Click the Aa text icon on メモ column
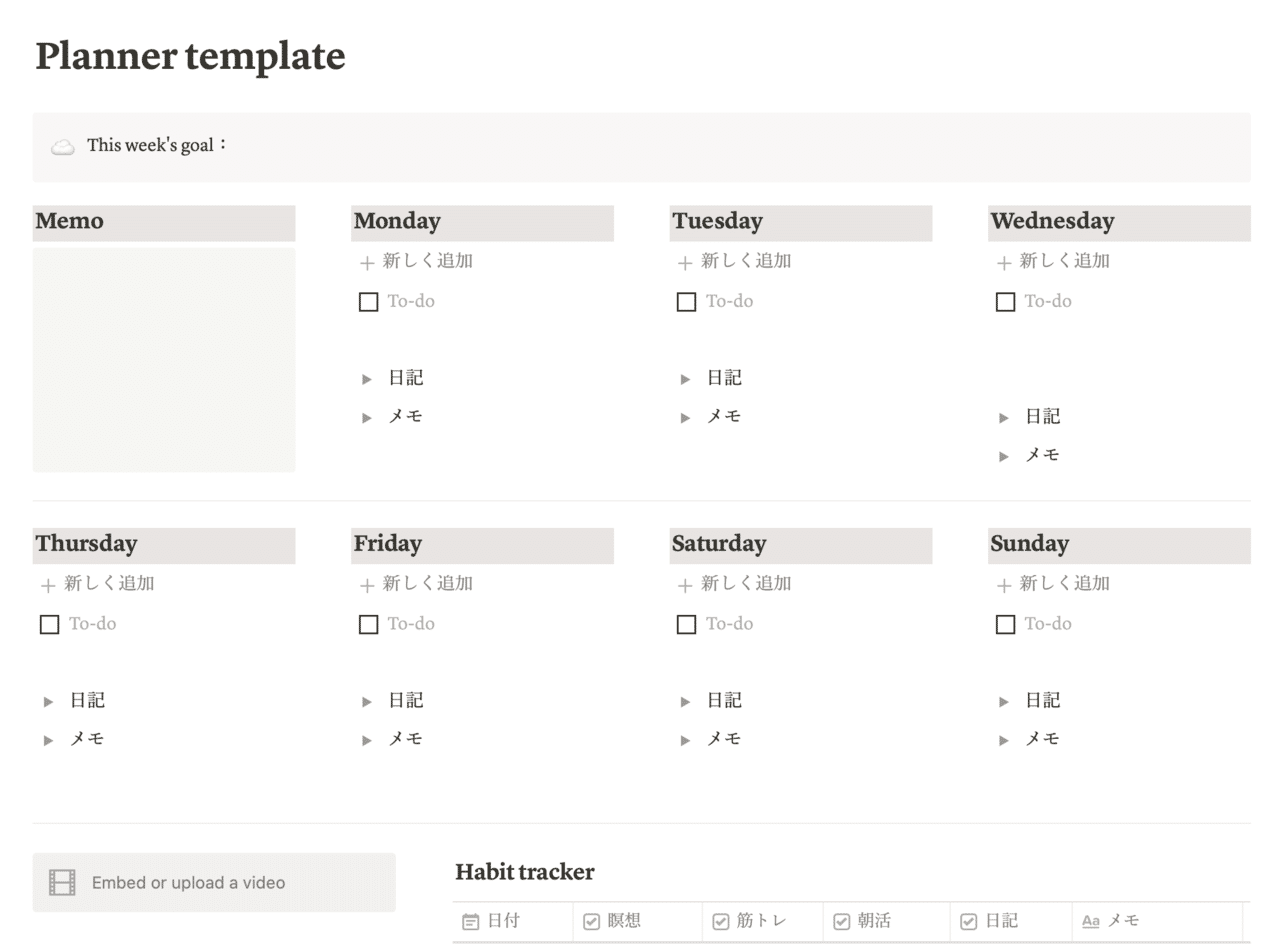The height and width of the screenshot is (952, 1280). (x=1091, y=922)
